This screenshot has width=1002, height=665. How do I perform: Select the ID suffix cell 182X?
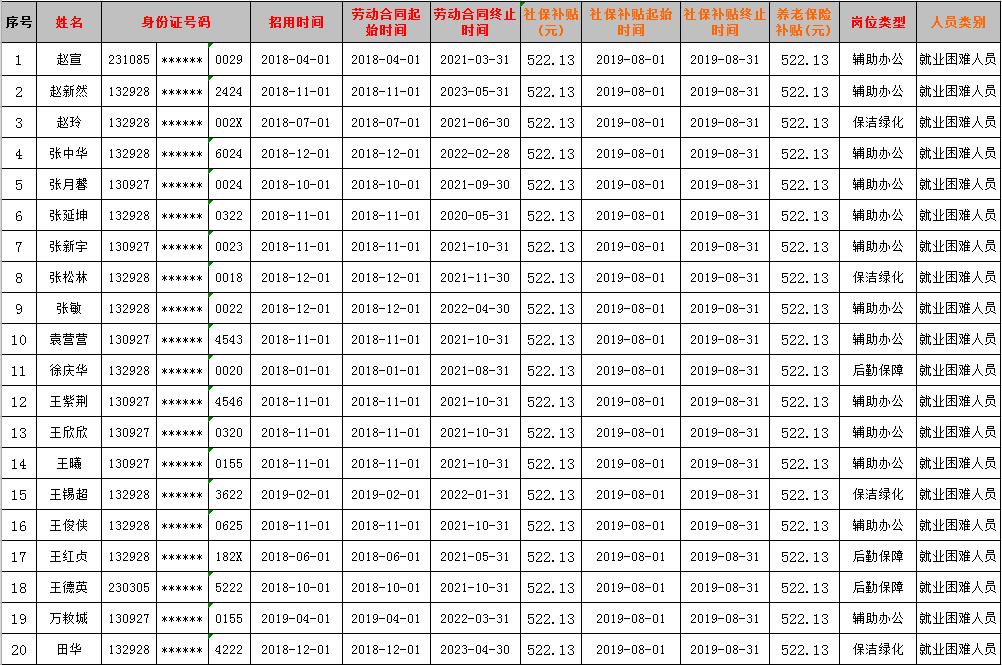click(229, 557)
